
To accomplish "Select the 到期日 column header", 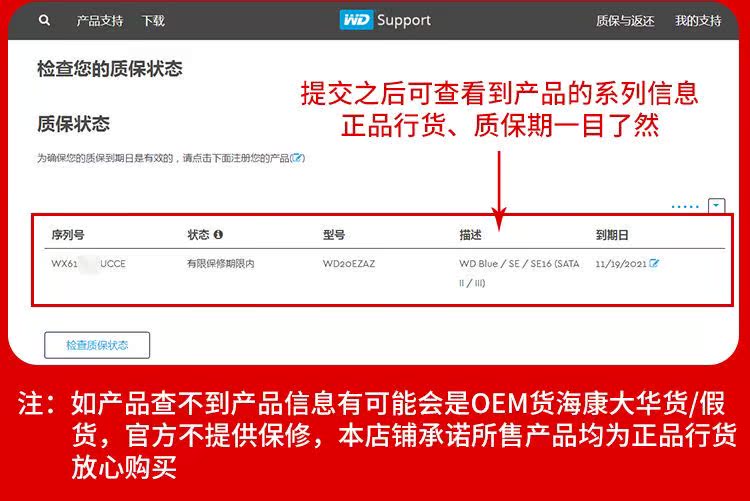I will coord(612,235).
